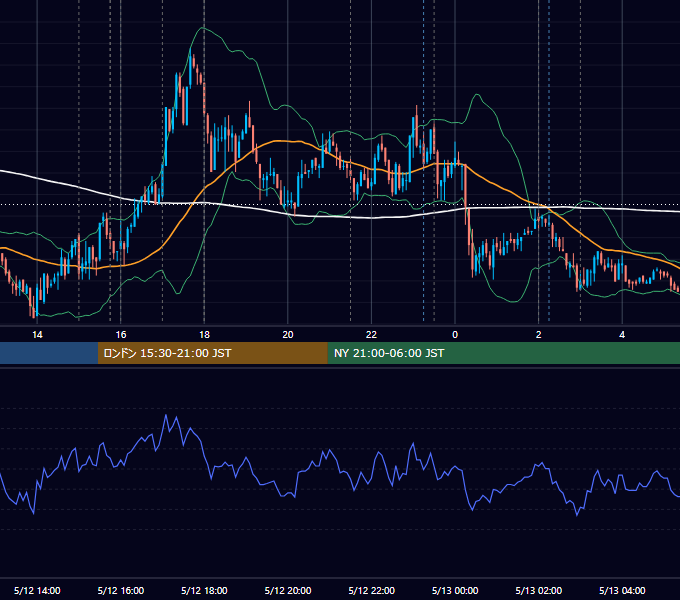Click the 5/12 22:00 time label
Screen dimensions: 680x600
[x=372, y=590]
